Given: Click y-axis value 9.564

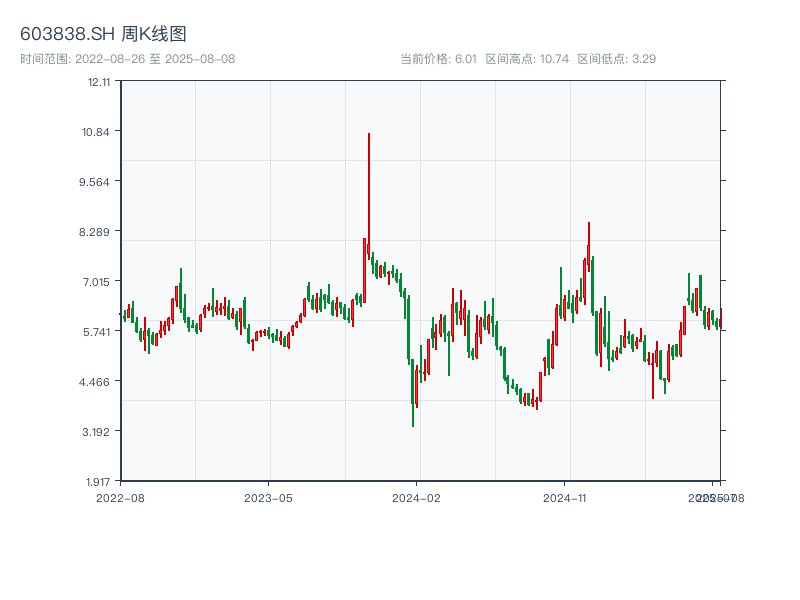Looking at the screenshot, I should 94,182.
